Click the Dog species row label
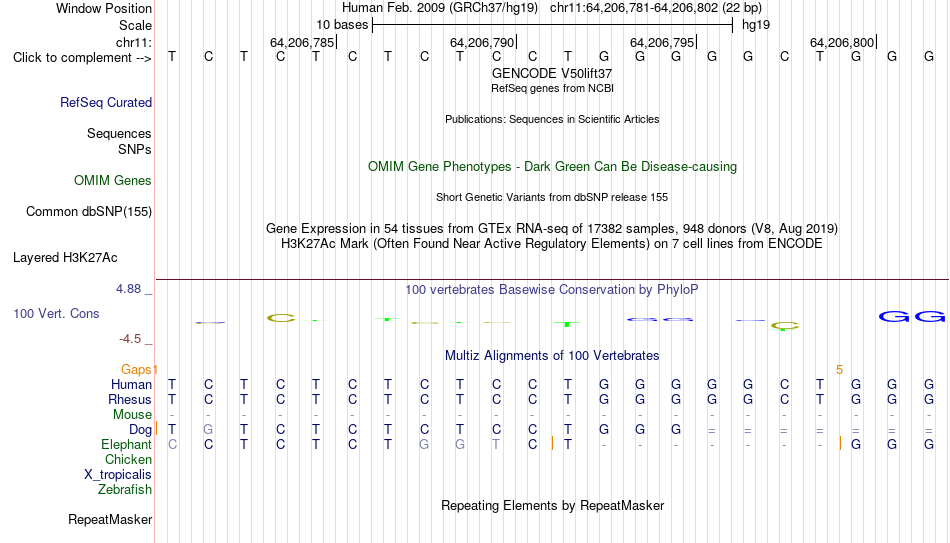 141,430
